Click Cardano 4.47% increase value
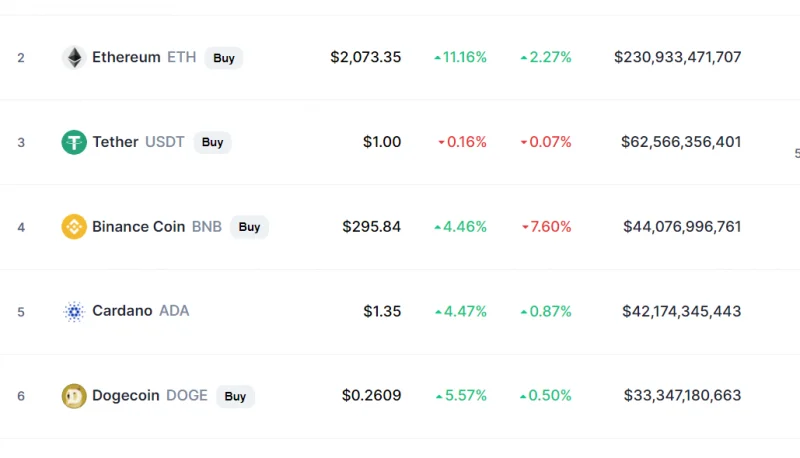This screenshot has height=458, width=800. pyautogui.click(x=461, y=311)
